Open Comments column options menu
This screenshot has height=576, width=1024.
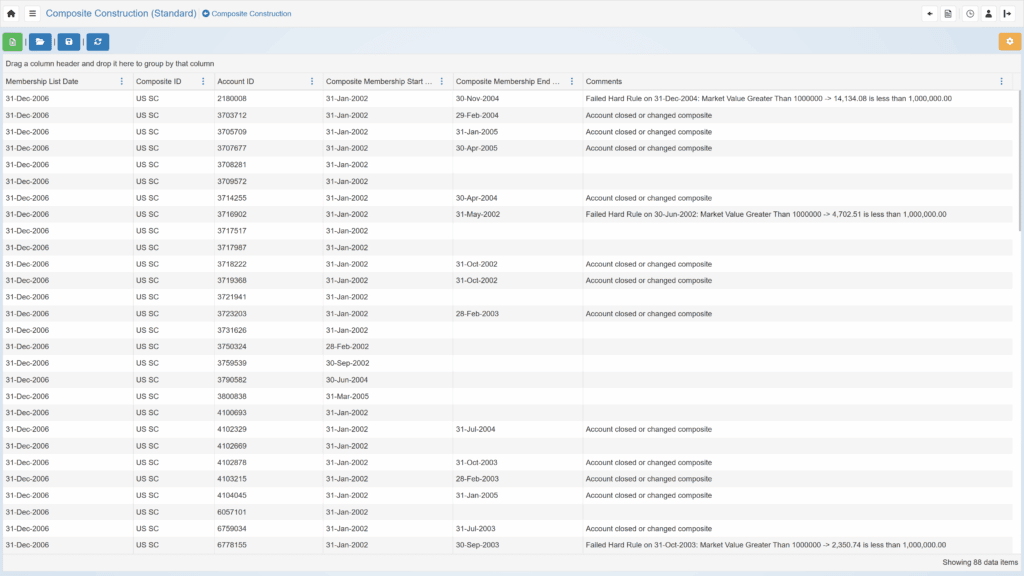1002,82
